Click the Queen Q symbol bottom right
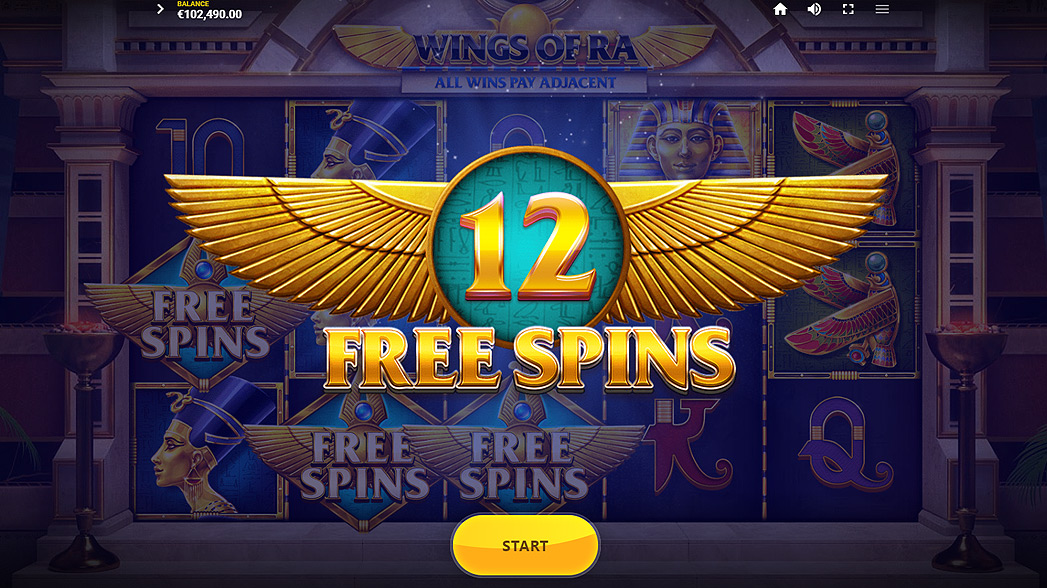 click(x=845, y=444)
